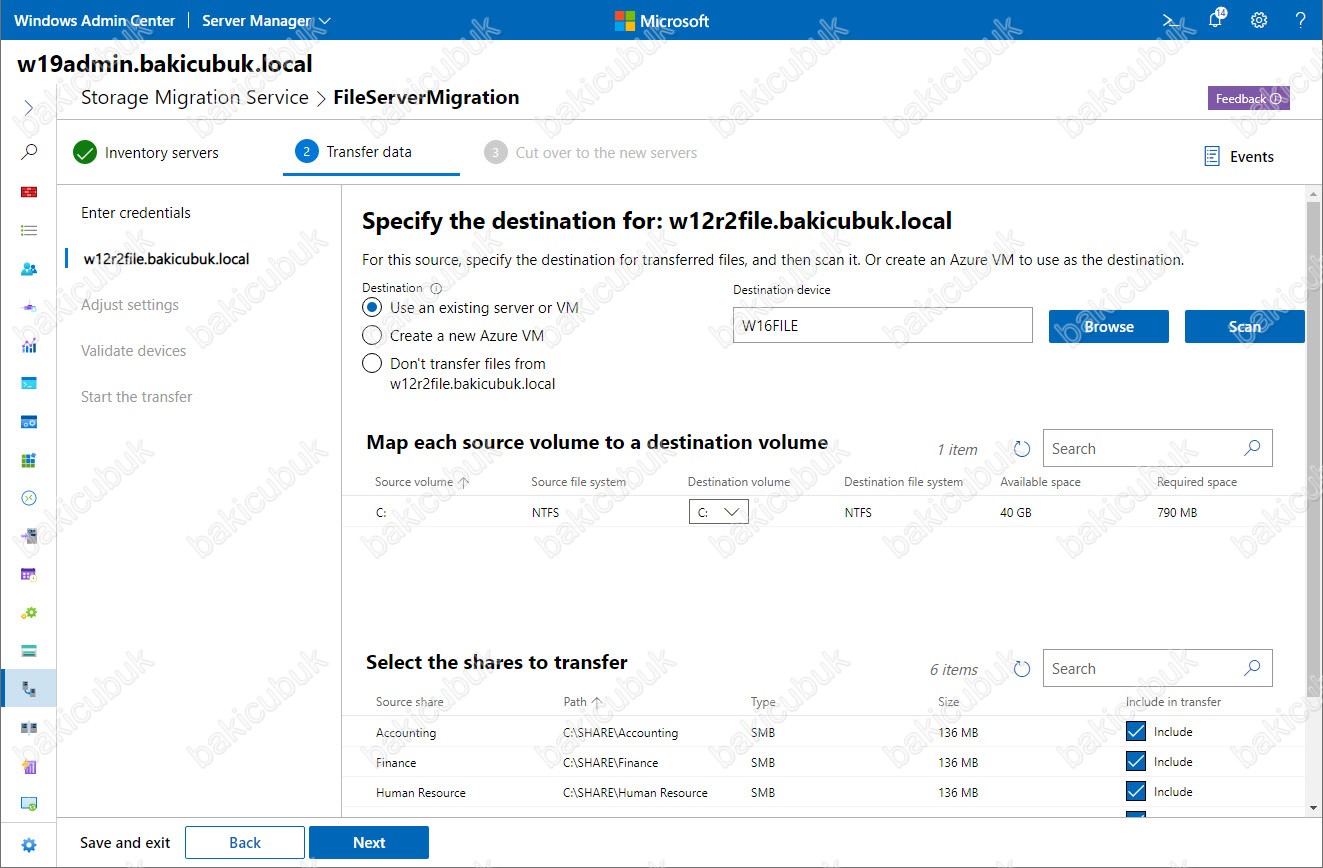Screen dimensions: 1323x868
Task: Open the tool search magnifier in sidebar
Action: [x=29, y=152]
